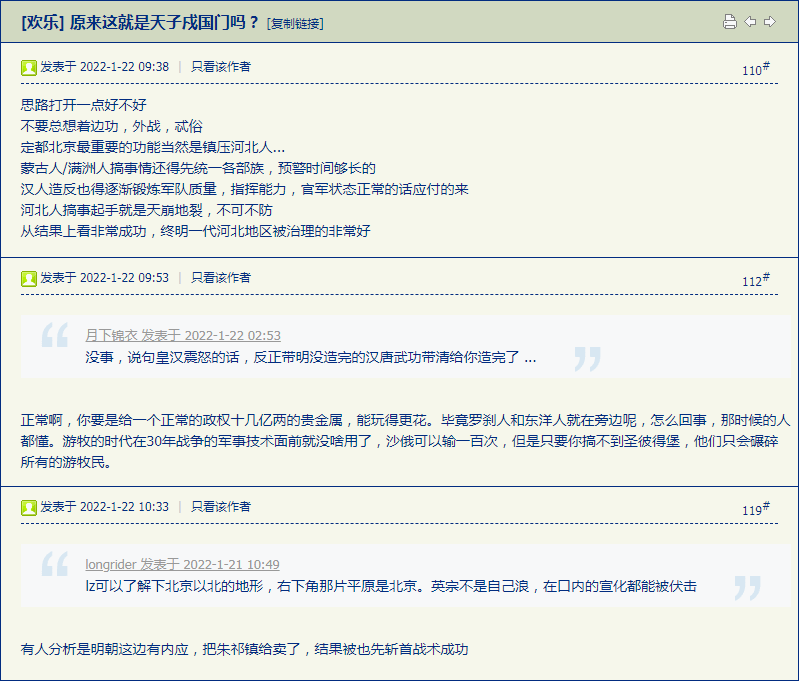Click quoted text 没事，说句皇汉震怒的话
The image size is (799, 681).
point(311,357)
